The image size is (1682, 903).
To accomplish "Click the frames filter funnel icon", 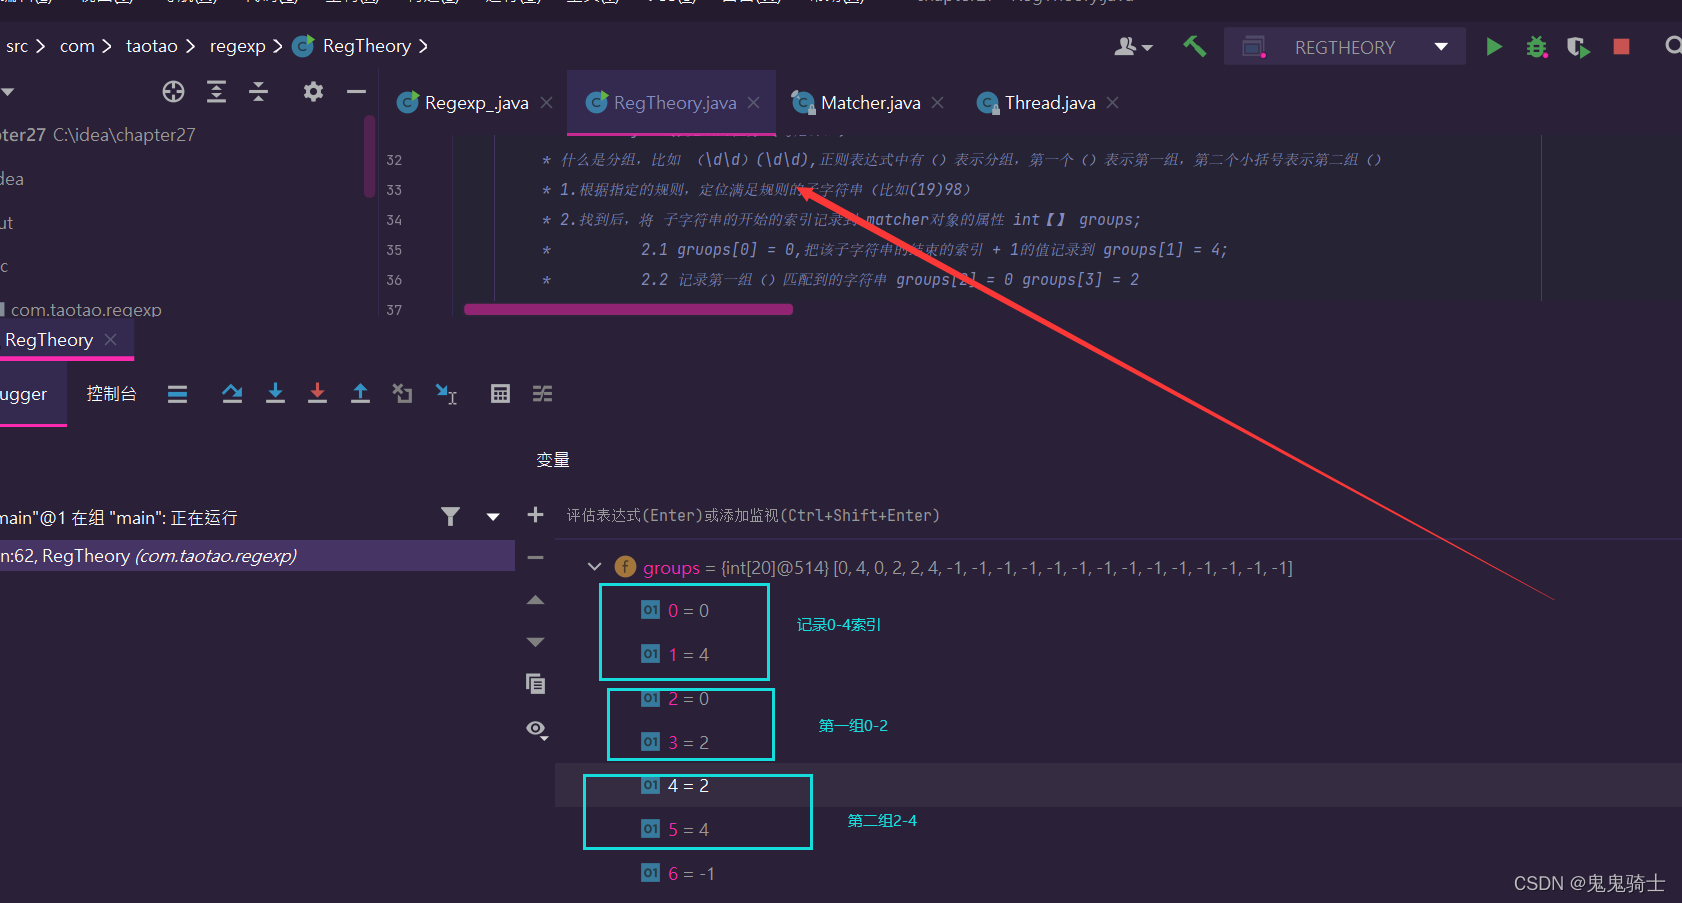I will 451,516.
